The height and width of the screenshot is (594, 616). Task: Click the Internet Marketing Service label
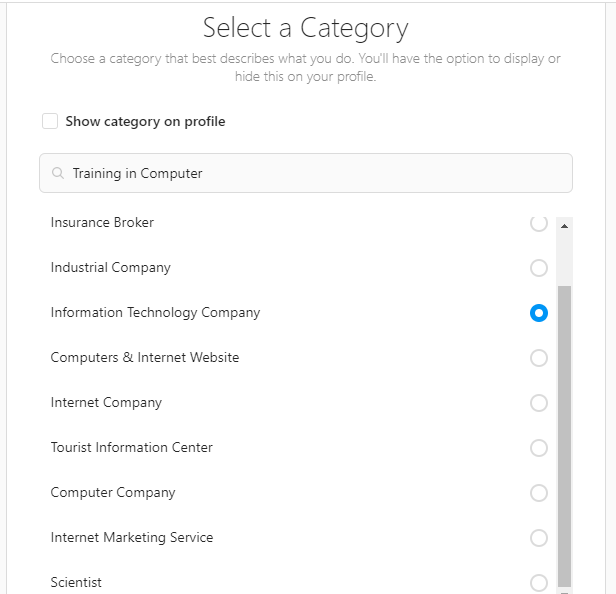[x=132, y=538]
